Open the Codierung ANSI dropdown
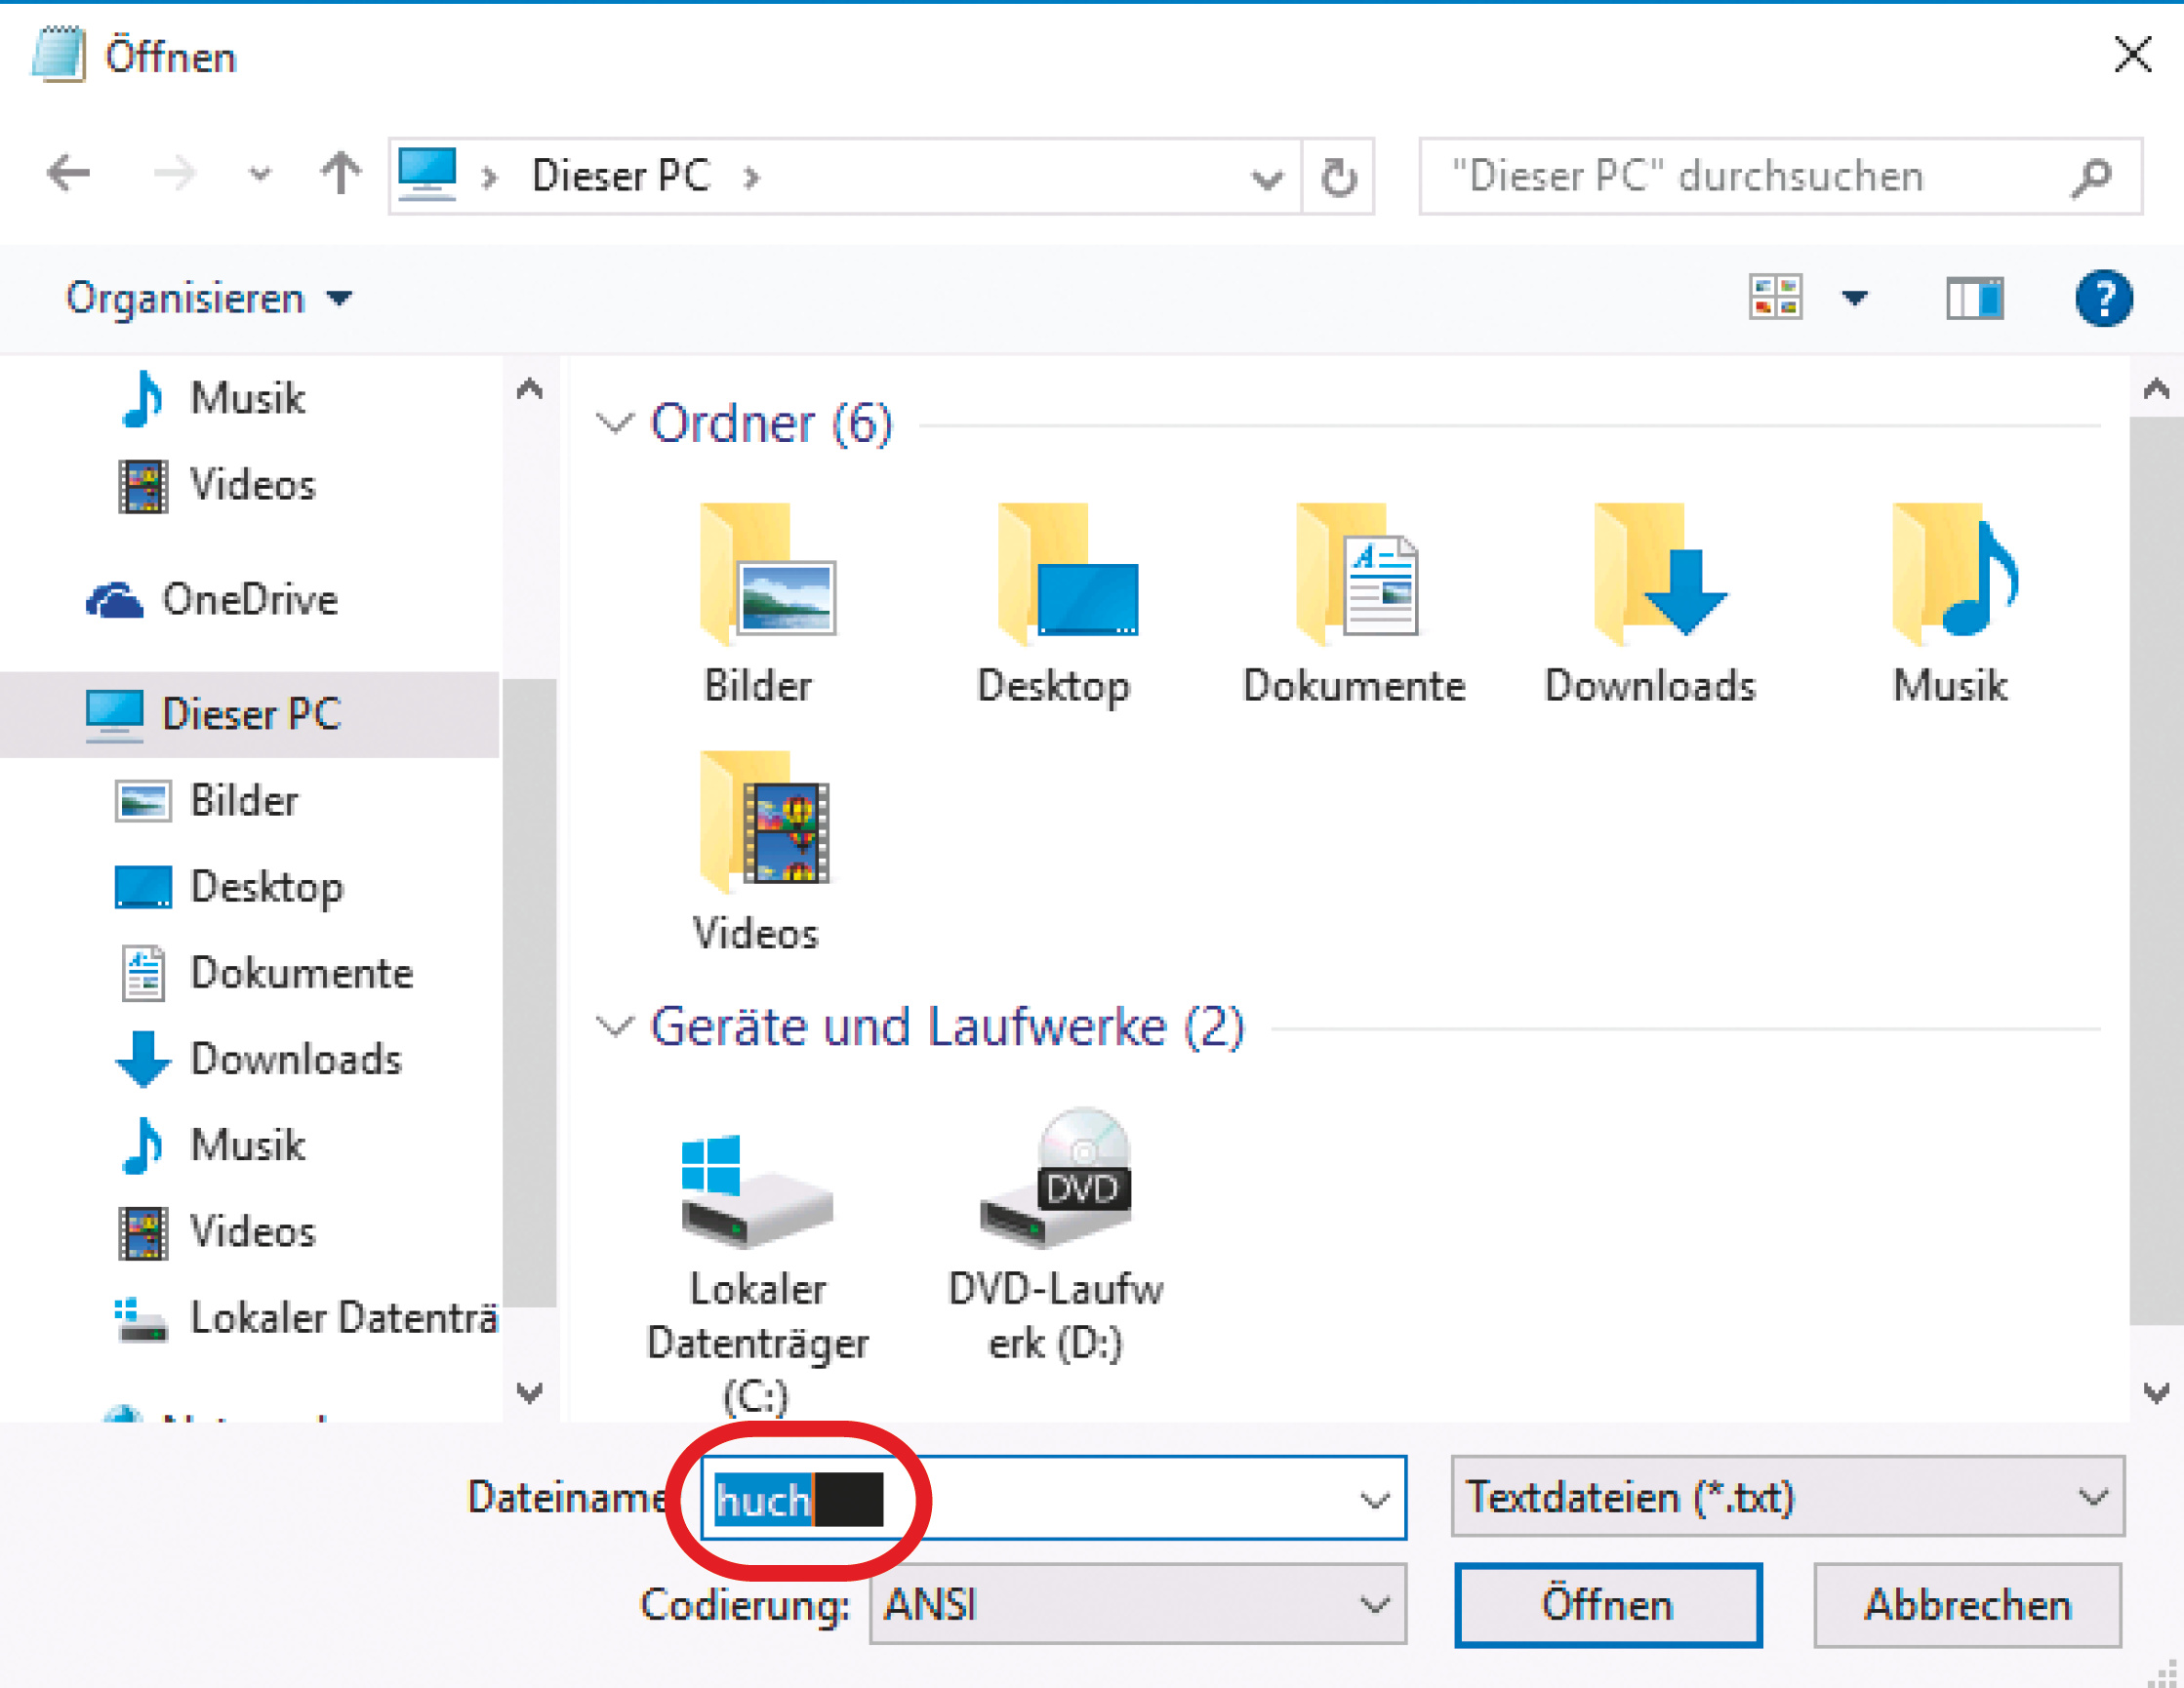 click(1138, 1605)
